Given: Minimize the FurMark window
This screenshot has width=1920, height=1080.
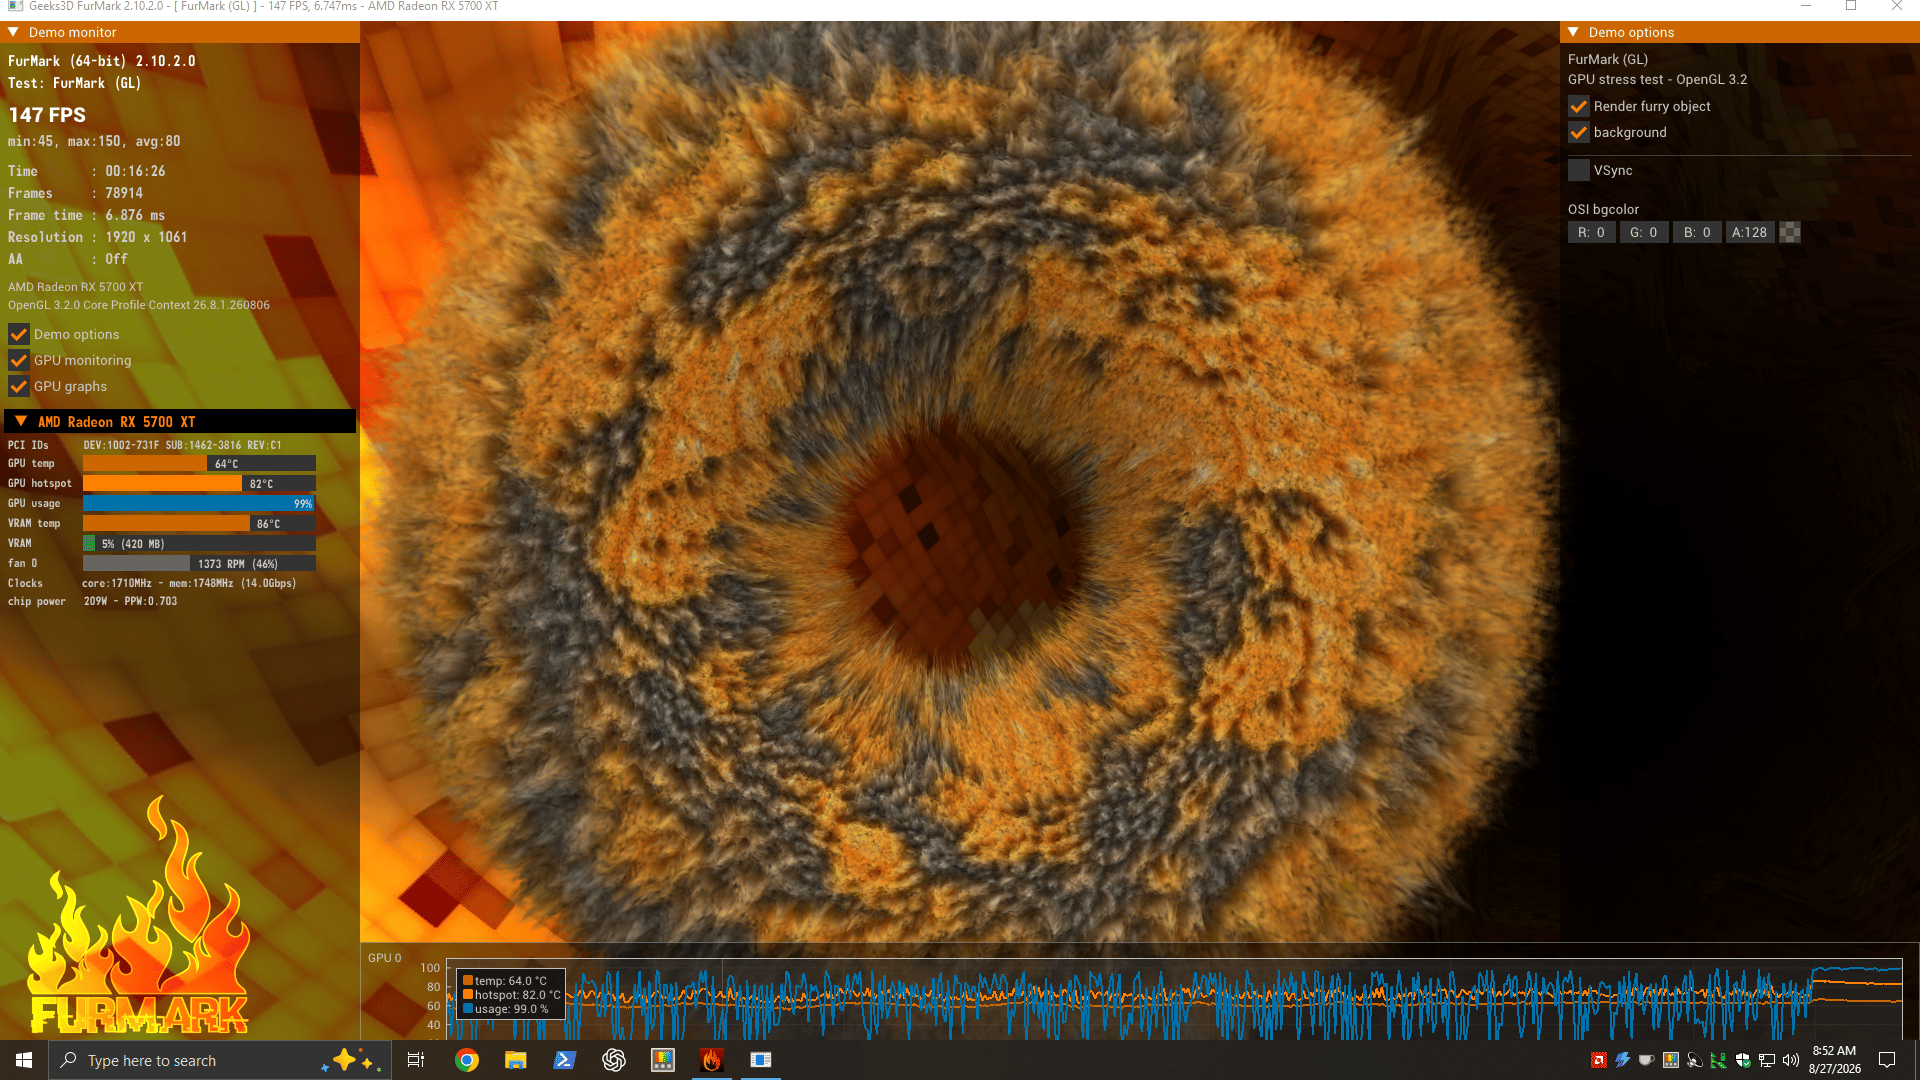Looking at the screenshot, I should (x=1806, y=6).
